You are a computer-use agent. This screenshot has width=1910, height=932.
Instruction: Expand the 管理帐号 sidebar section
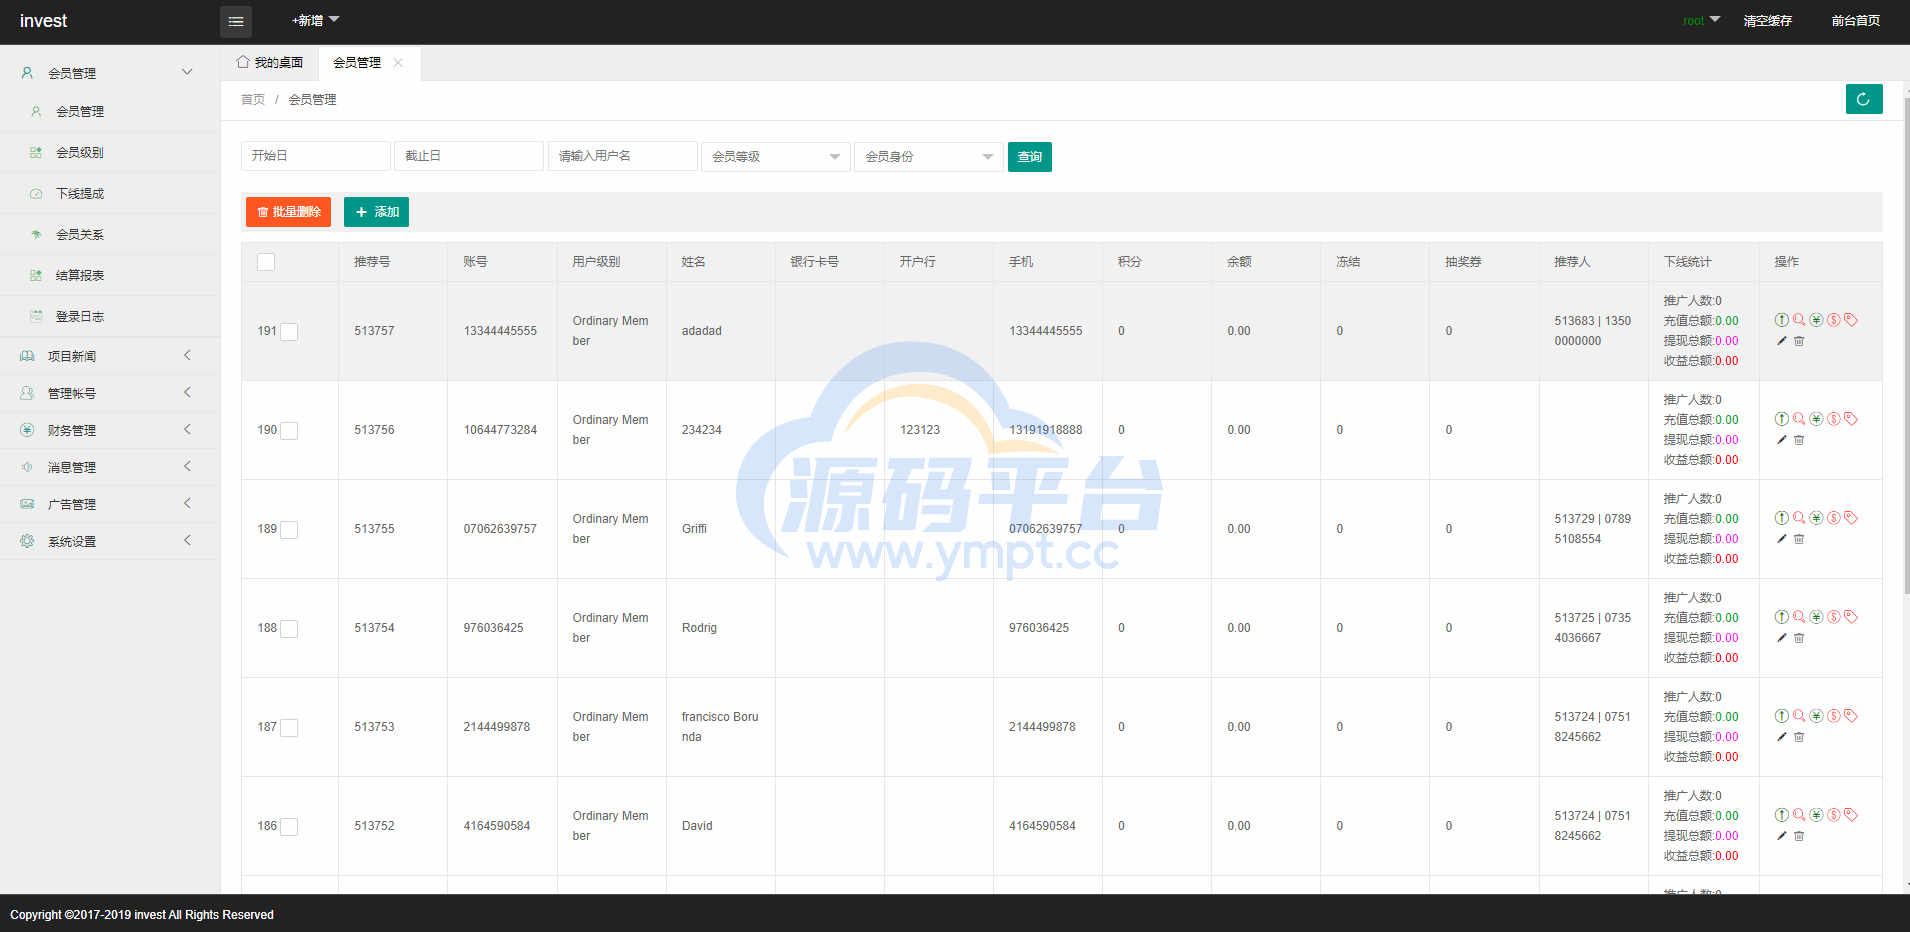pyautogui.click(x=110, y=393)
